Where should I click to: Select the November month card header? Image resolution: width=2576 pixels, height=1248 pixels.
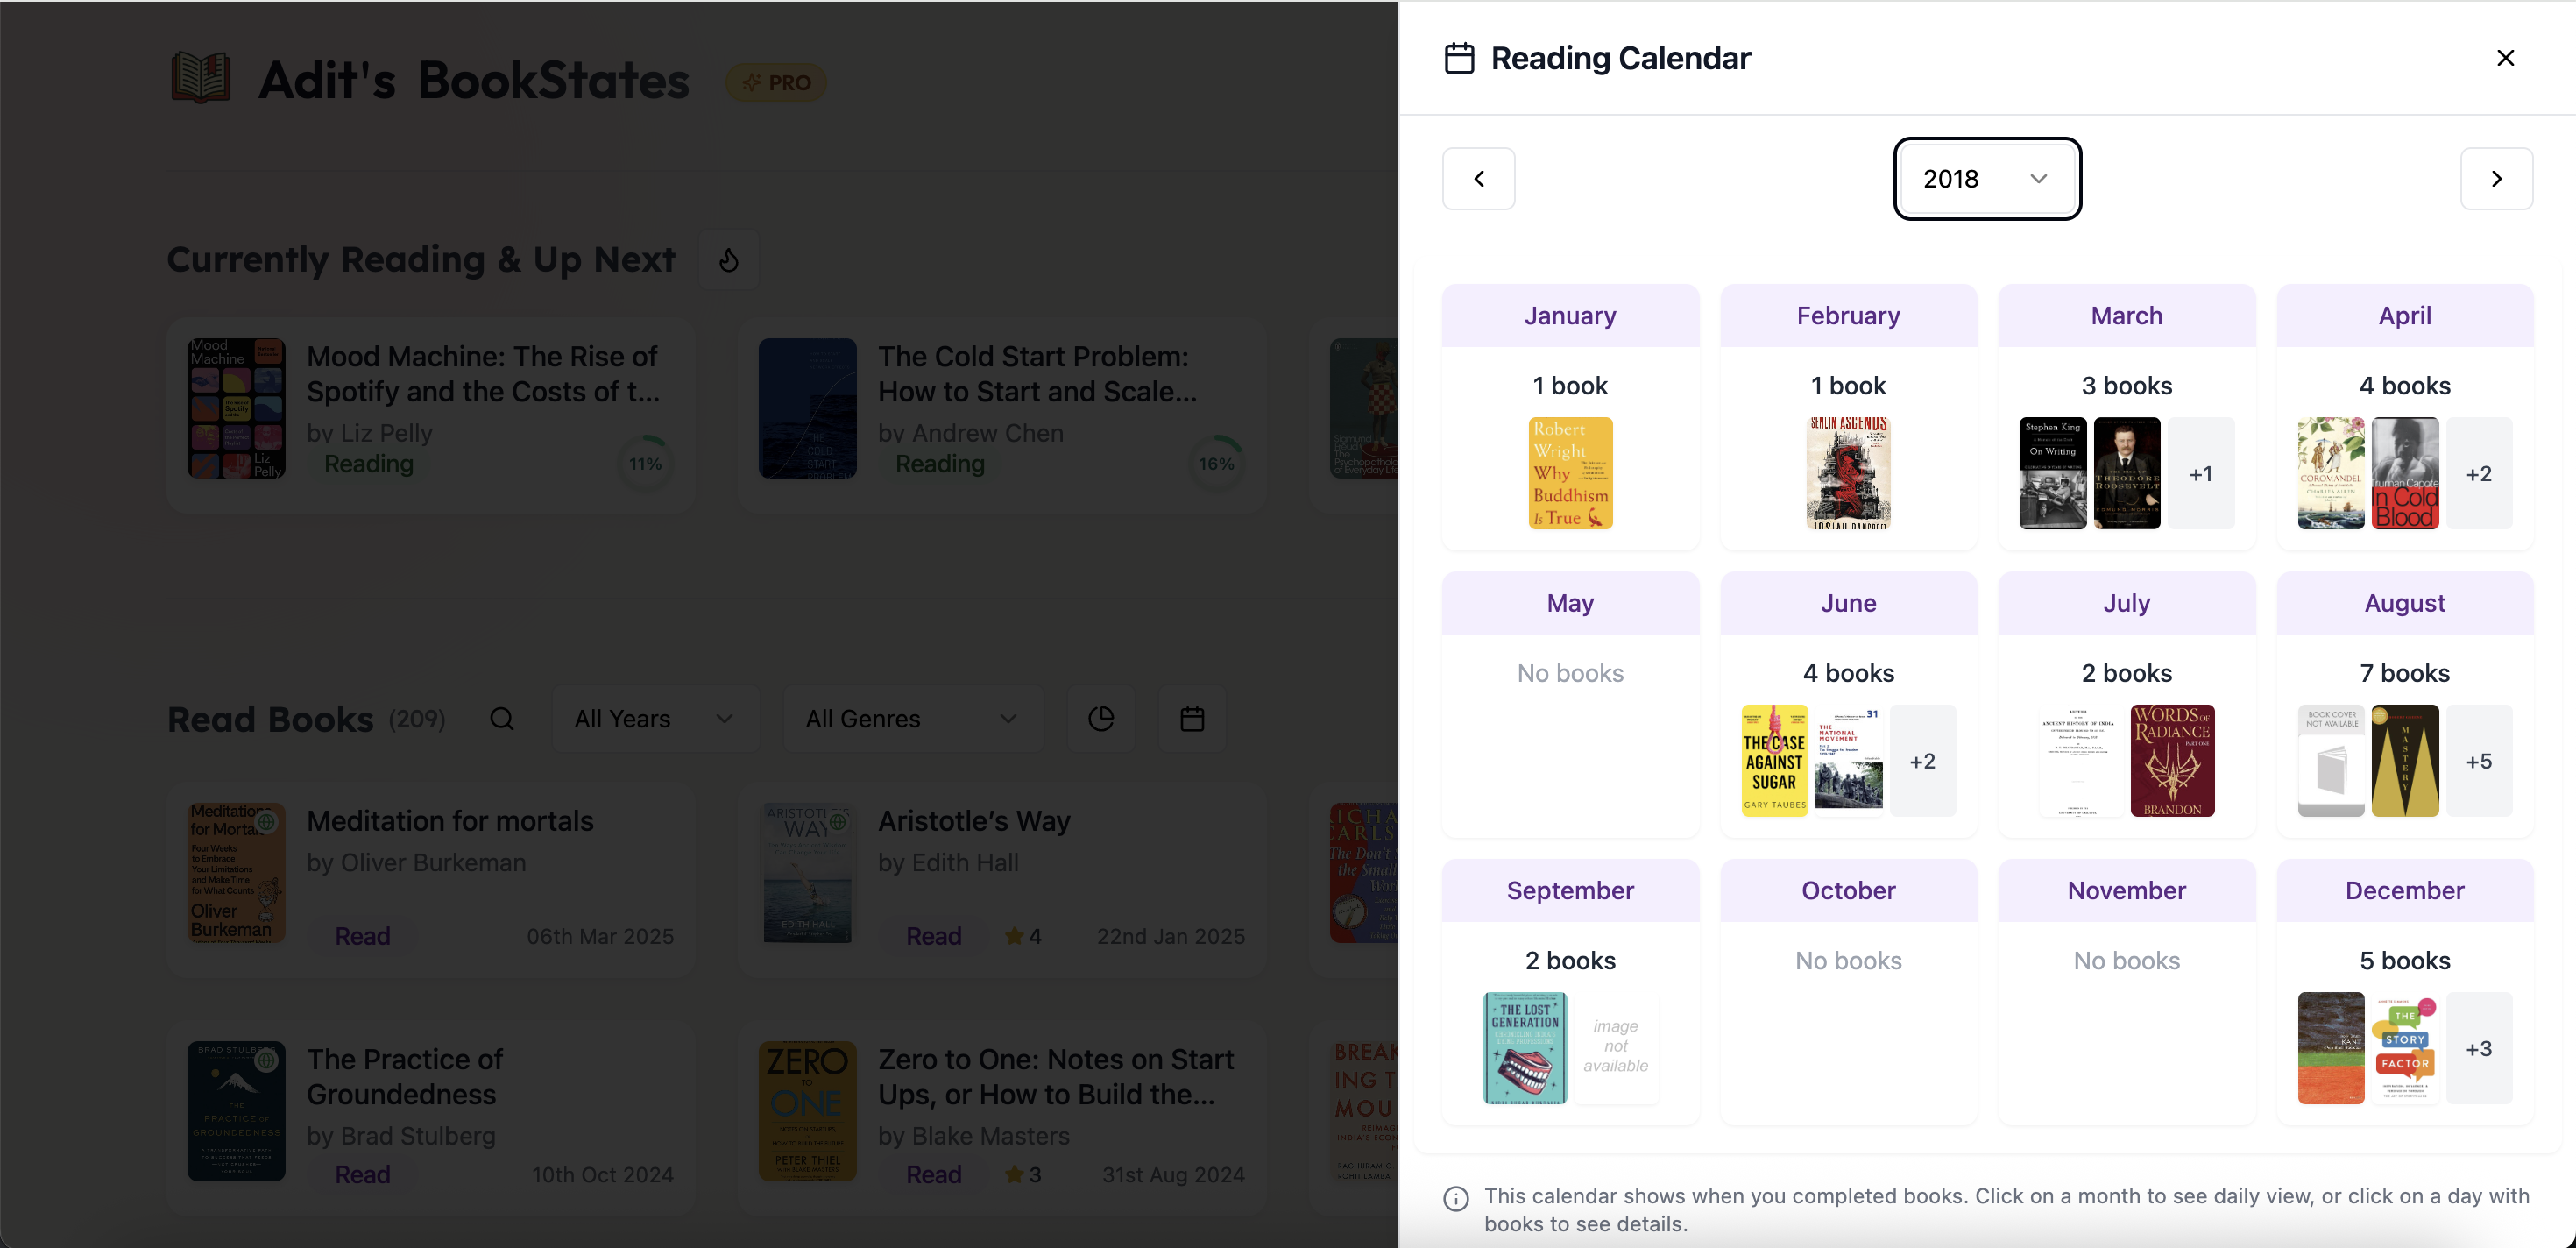2126,891
